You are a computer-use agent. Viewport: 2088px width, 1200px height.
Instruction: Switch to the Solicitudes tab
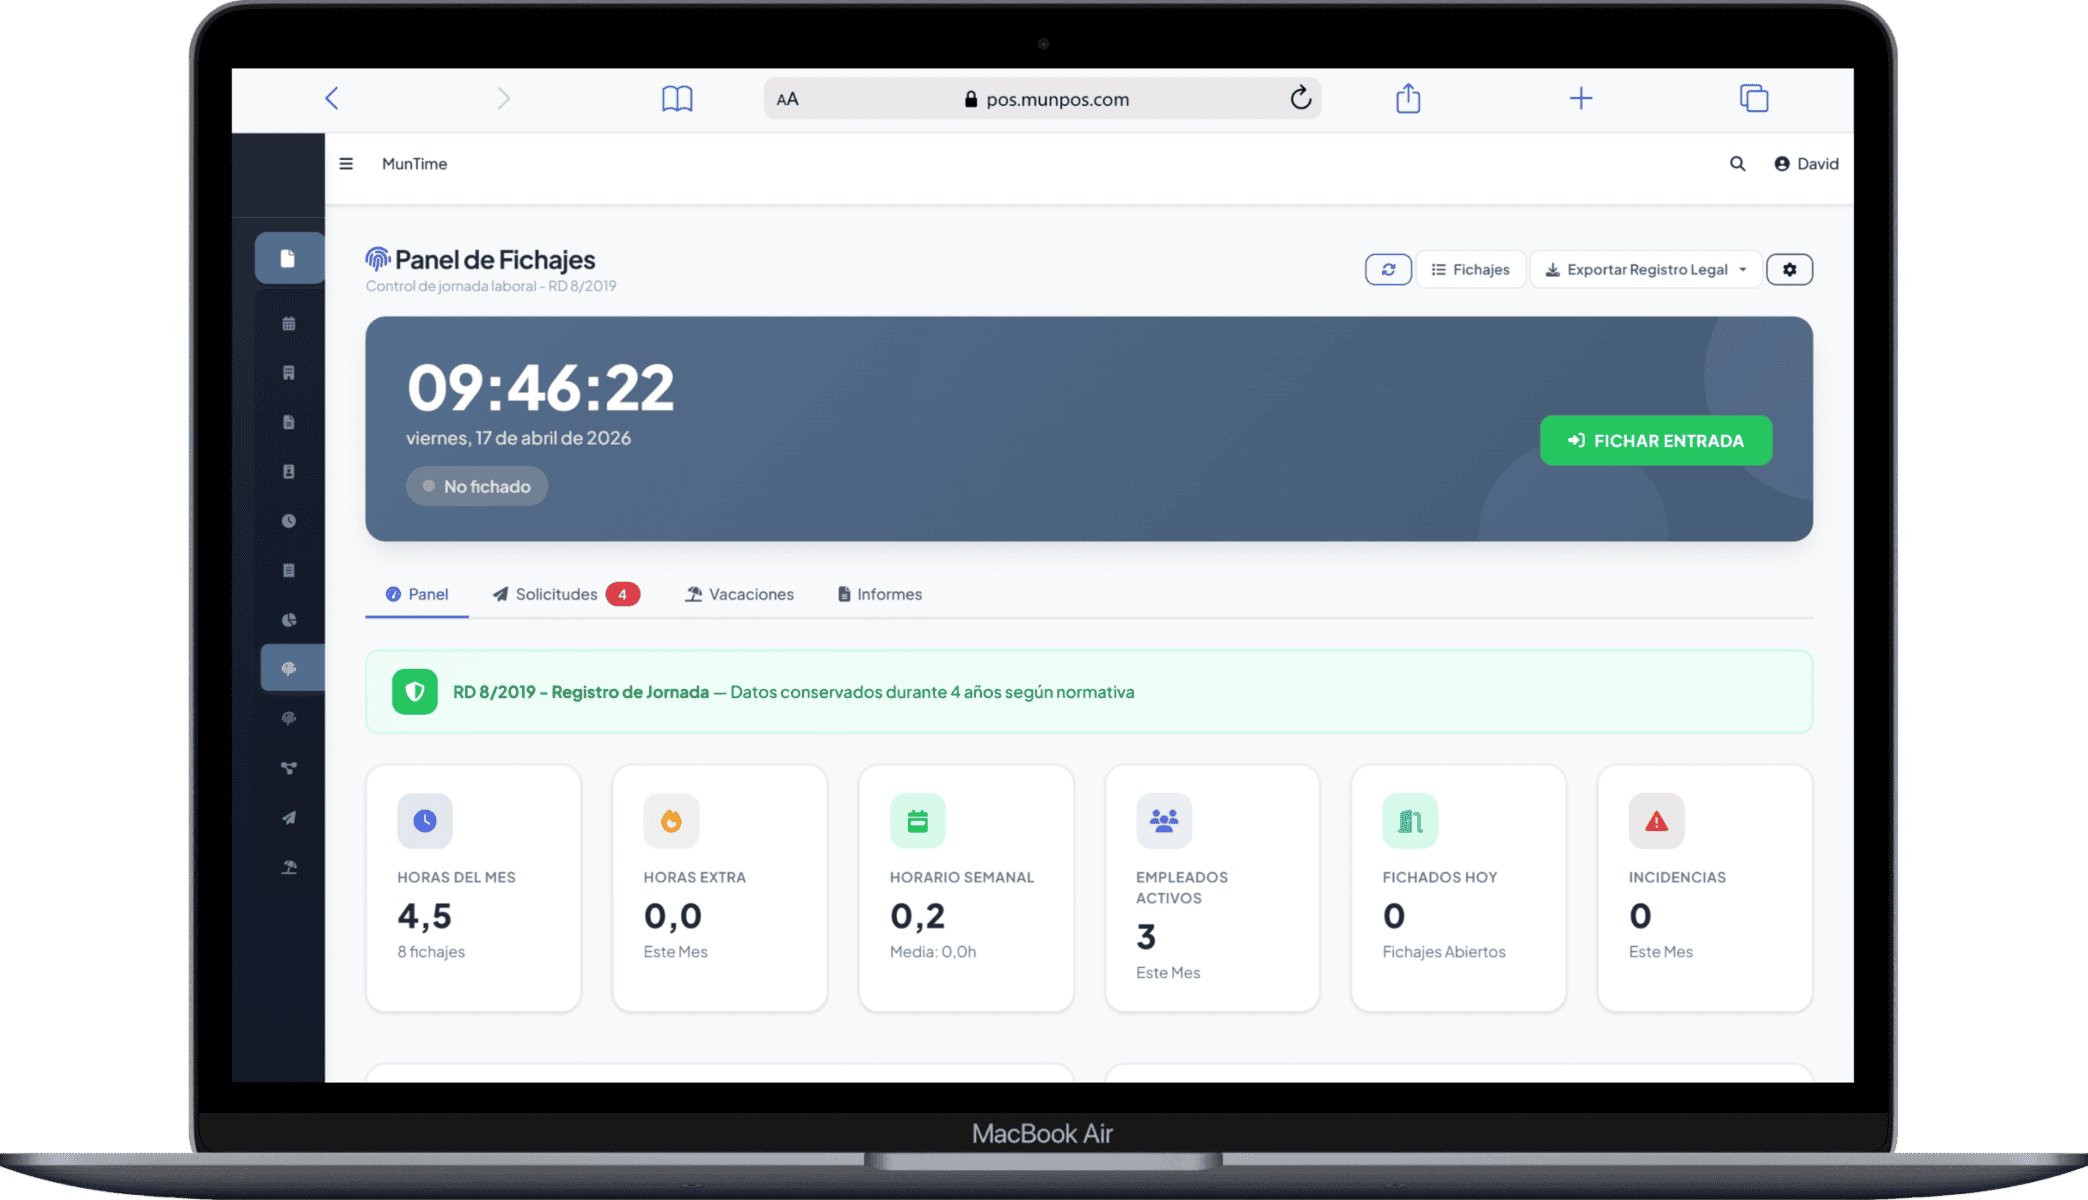[x=565, y=594]
